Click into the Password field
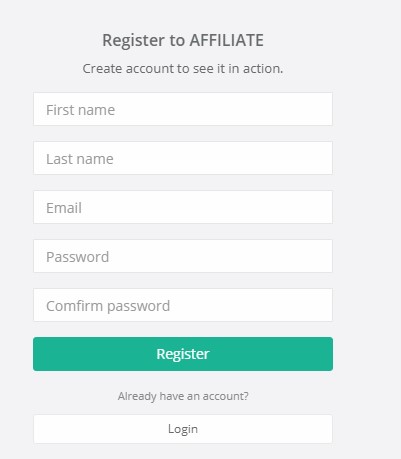Screen dimensions: 401x459 coord(183,256)
